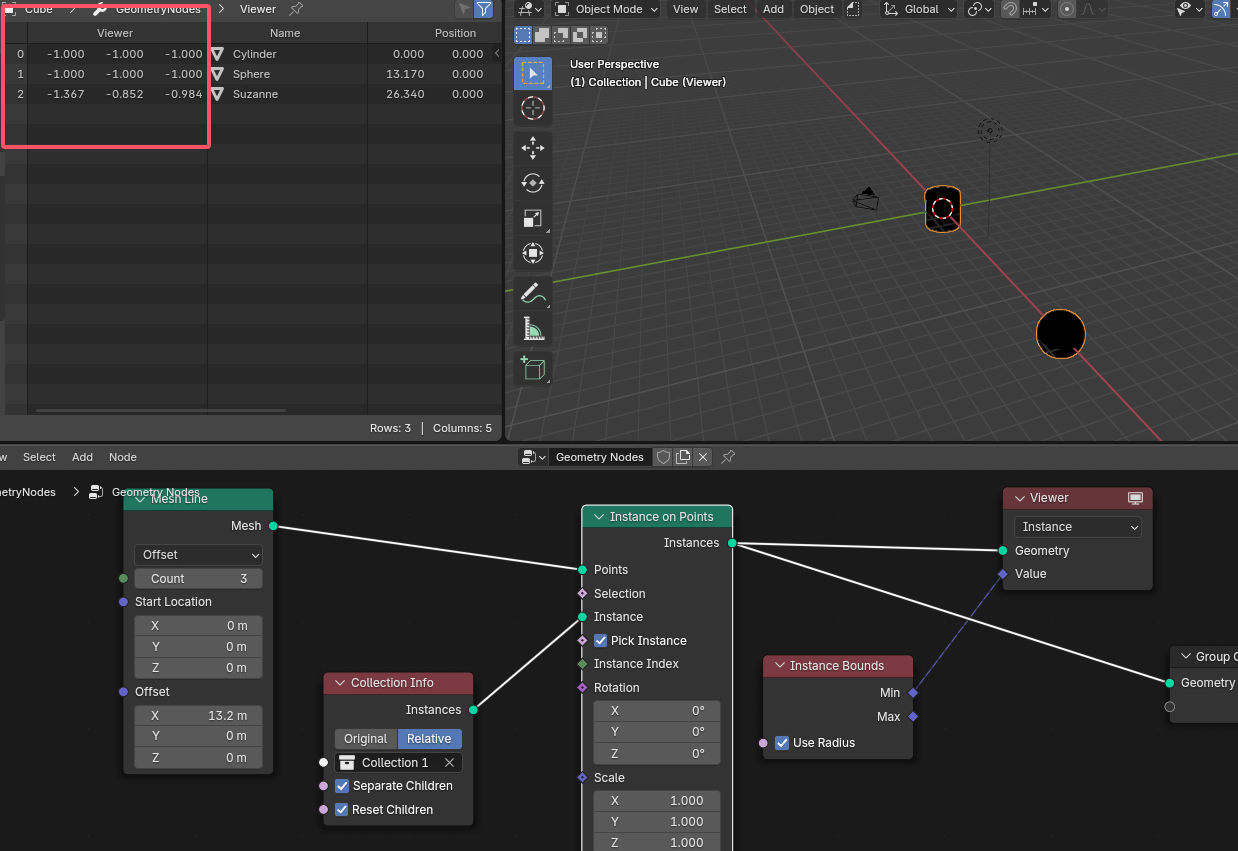Open the snapping options dropdown
This screenshot has height=851, width=1238.
[x=1036, y=9]
